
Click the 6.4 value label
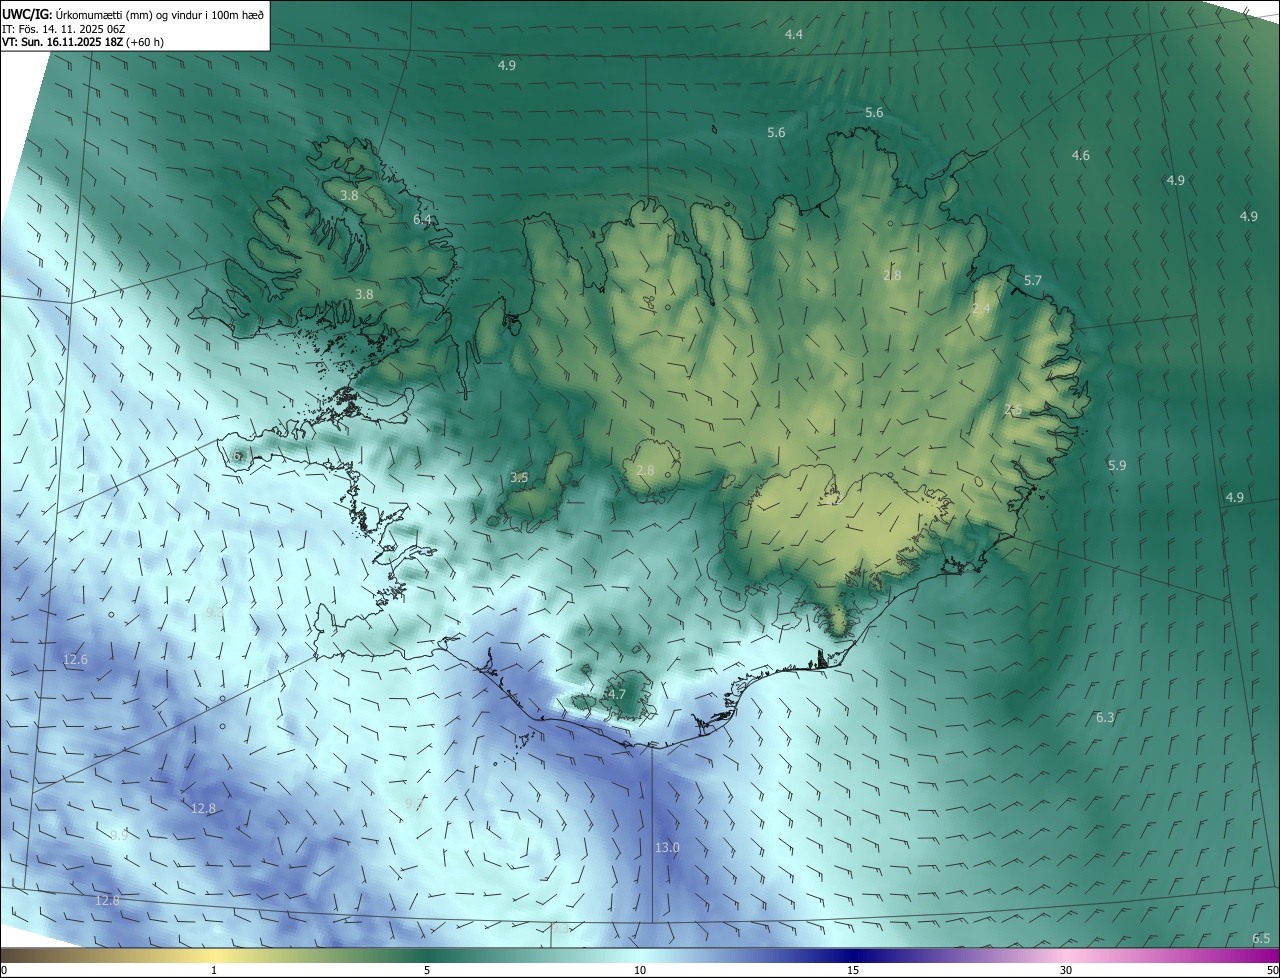pos(422,219)
